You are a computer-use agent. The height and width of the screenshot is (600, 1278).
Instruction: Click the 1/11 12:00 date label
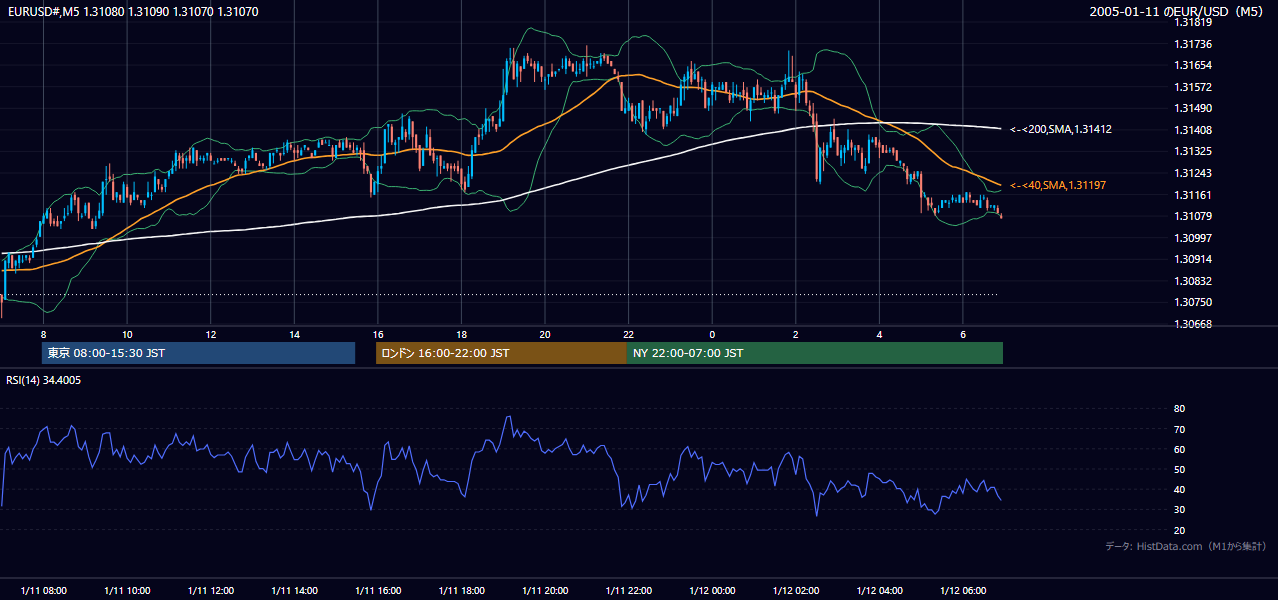tap(210, 591)
